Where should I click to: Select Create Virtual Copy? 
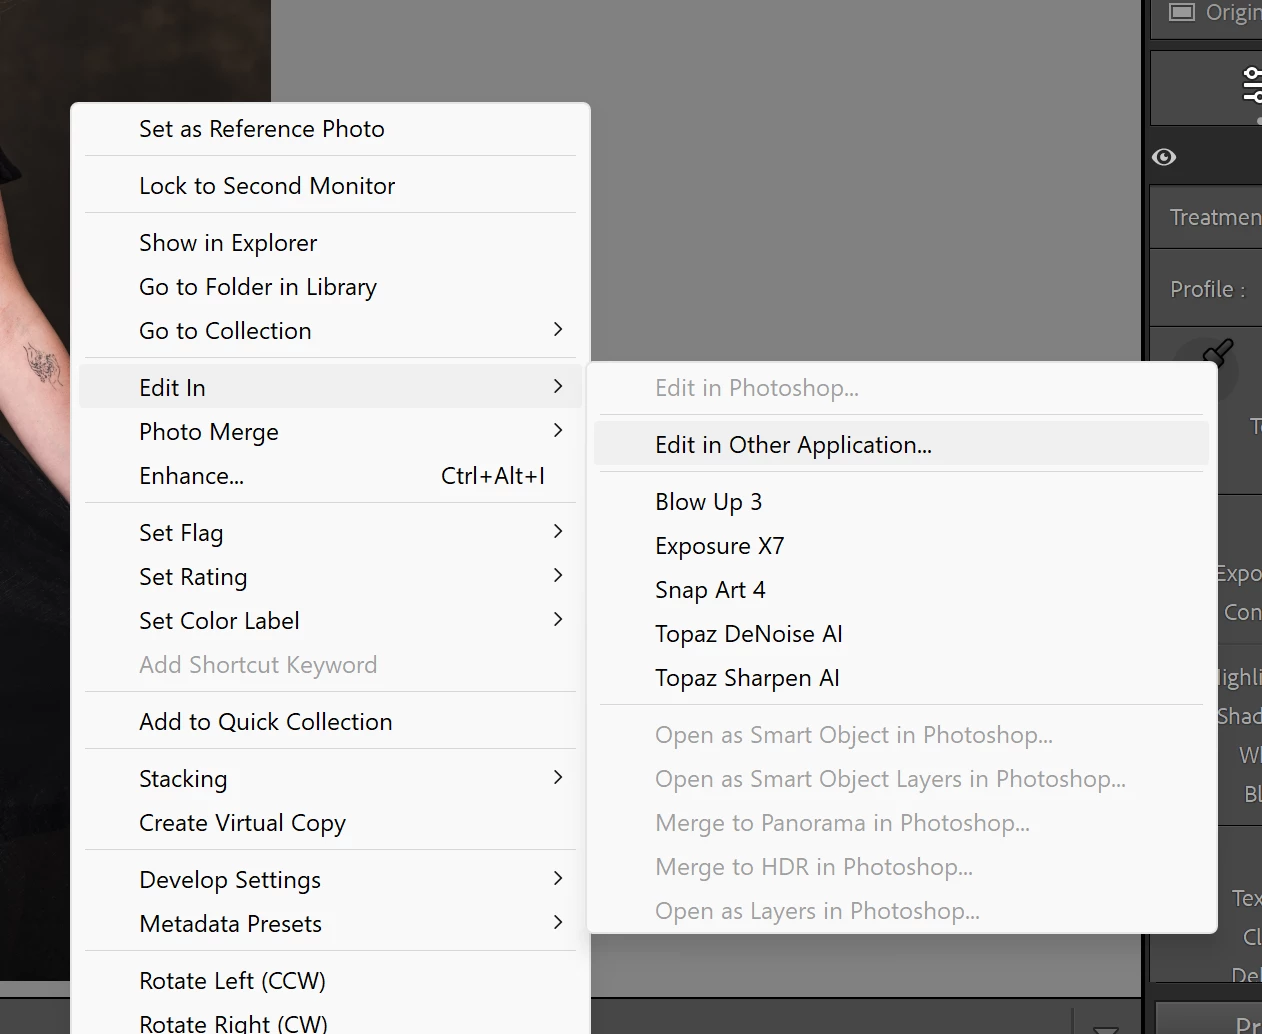pyautogui.click(x=330, y=823)
